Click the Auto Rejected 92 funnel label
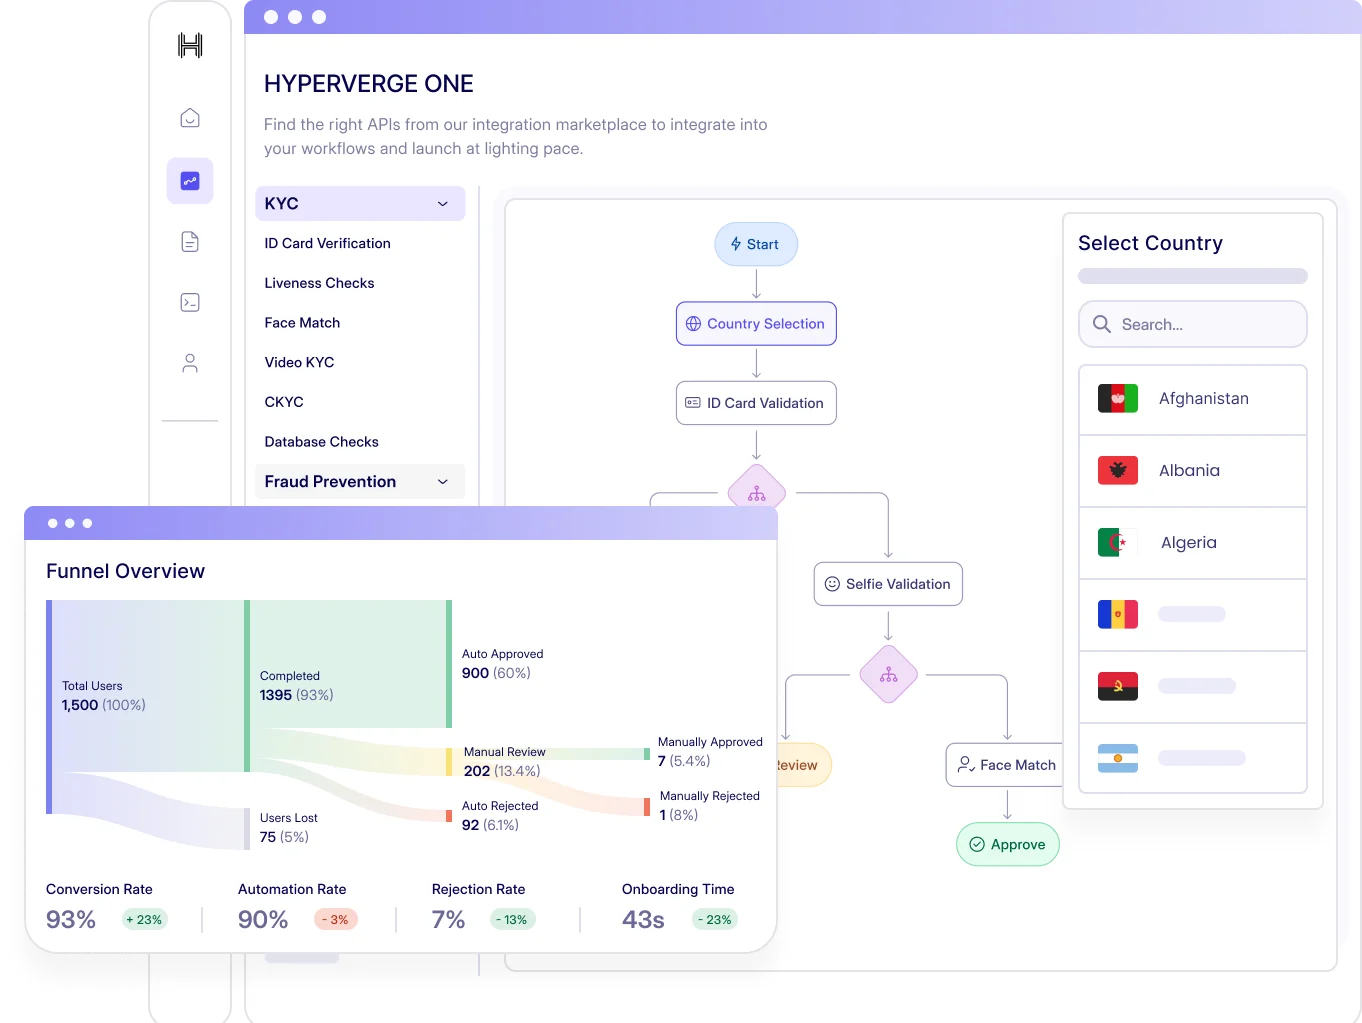Image resolution: width=1362 pixels, height=1023 pixels. pos(500,816)
